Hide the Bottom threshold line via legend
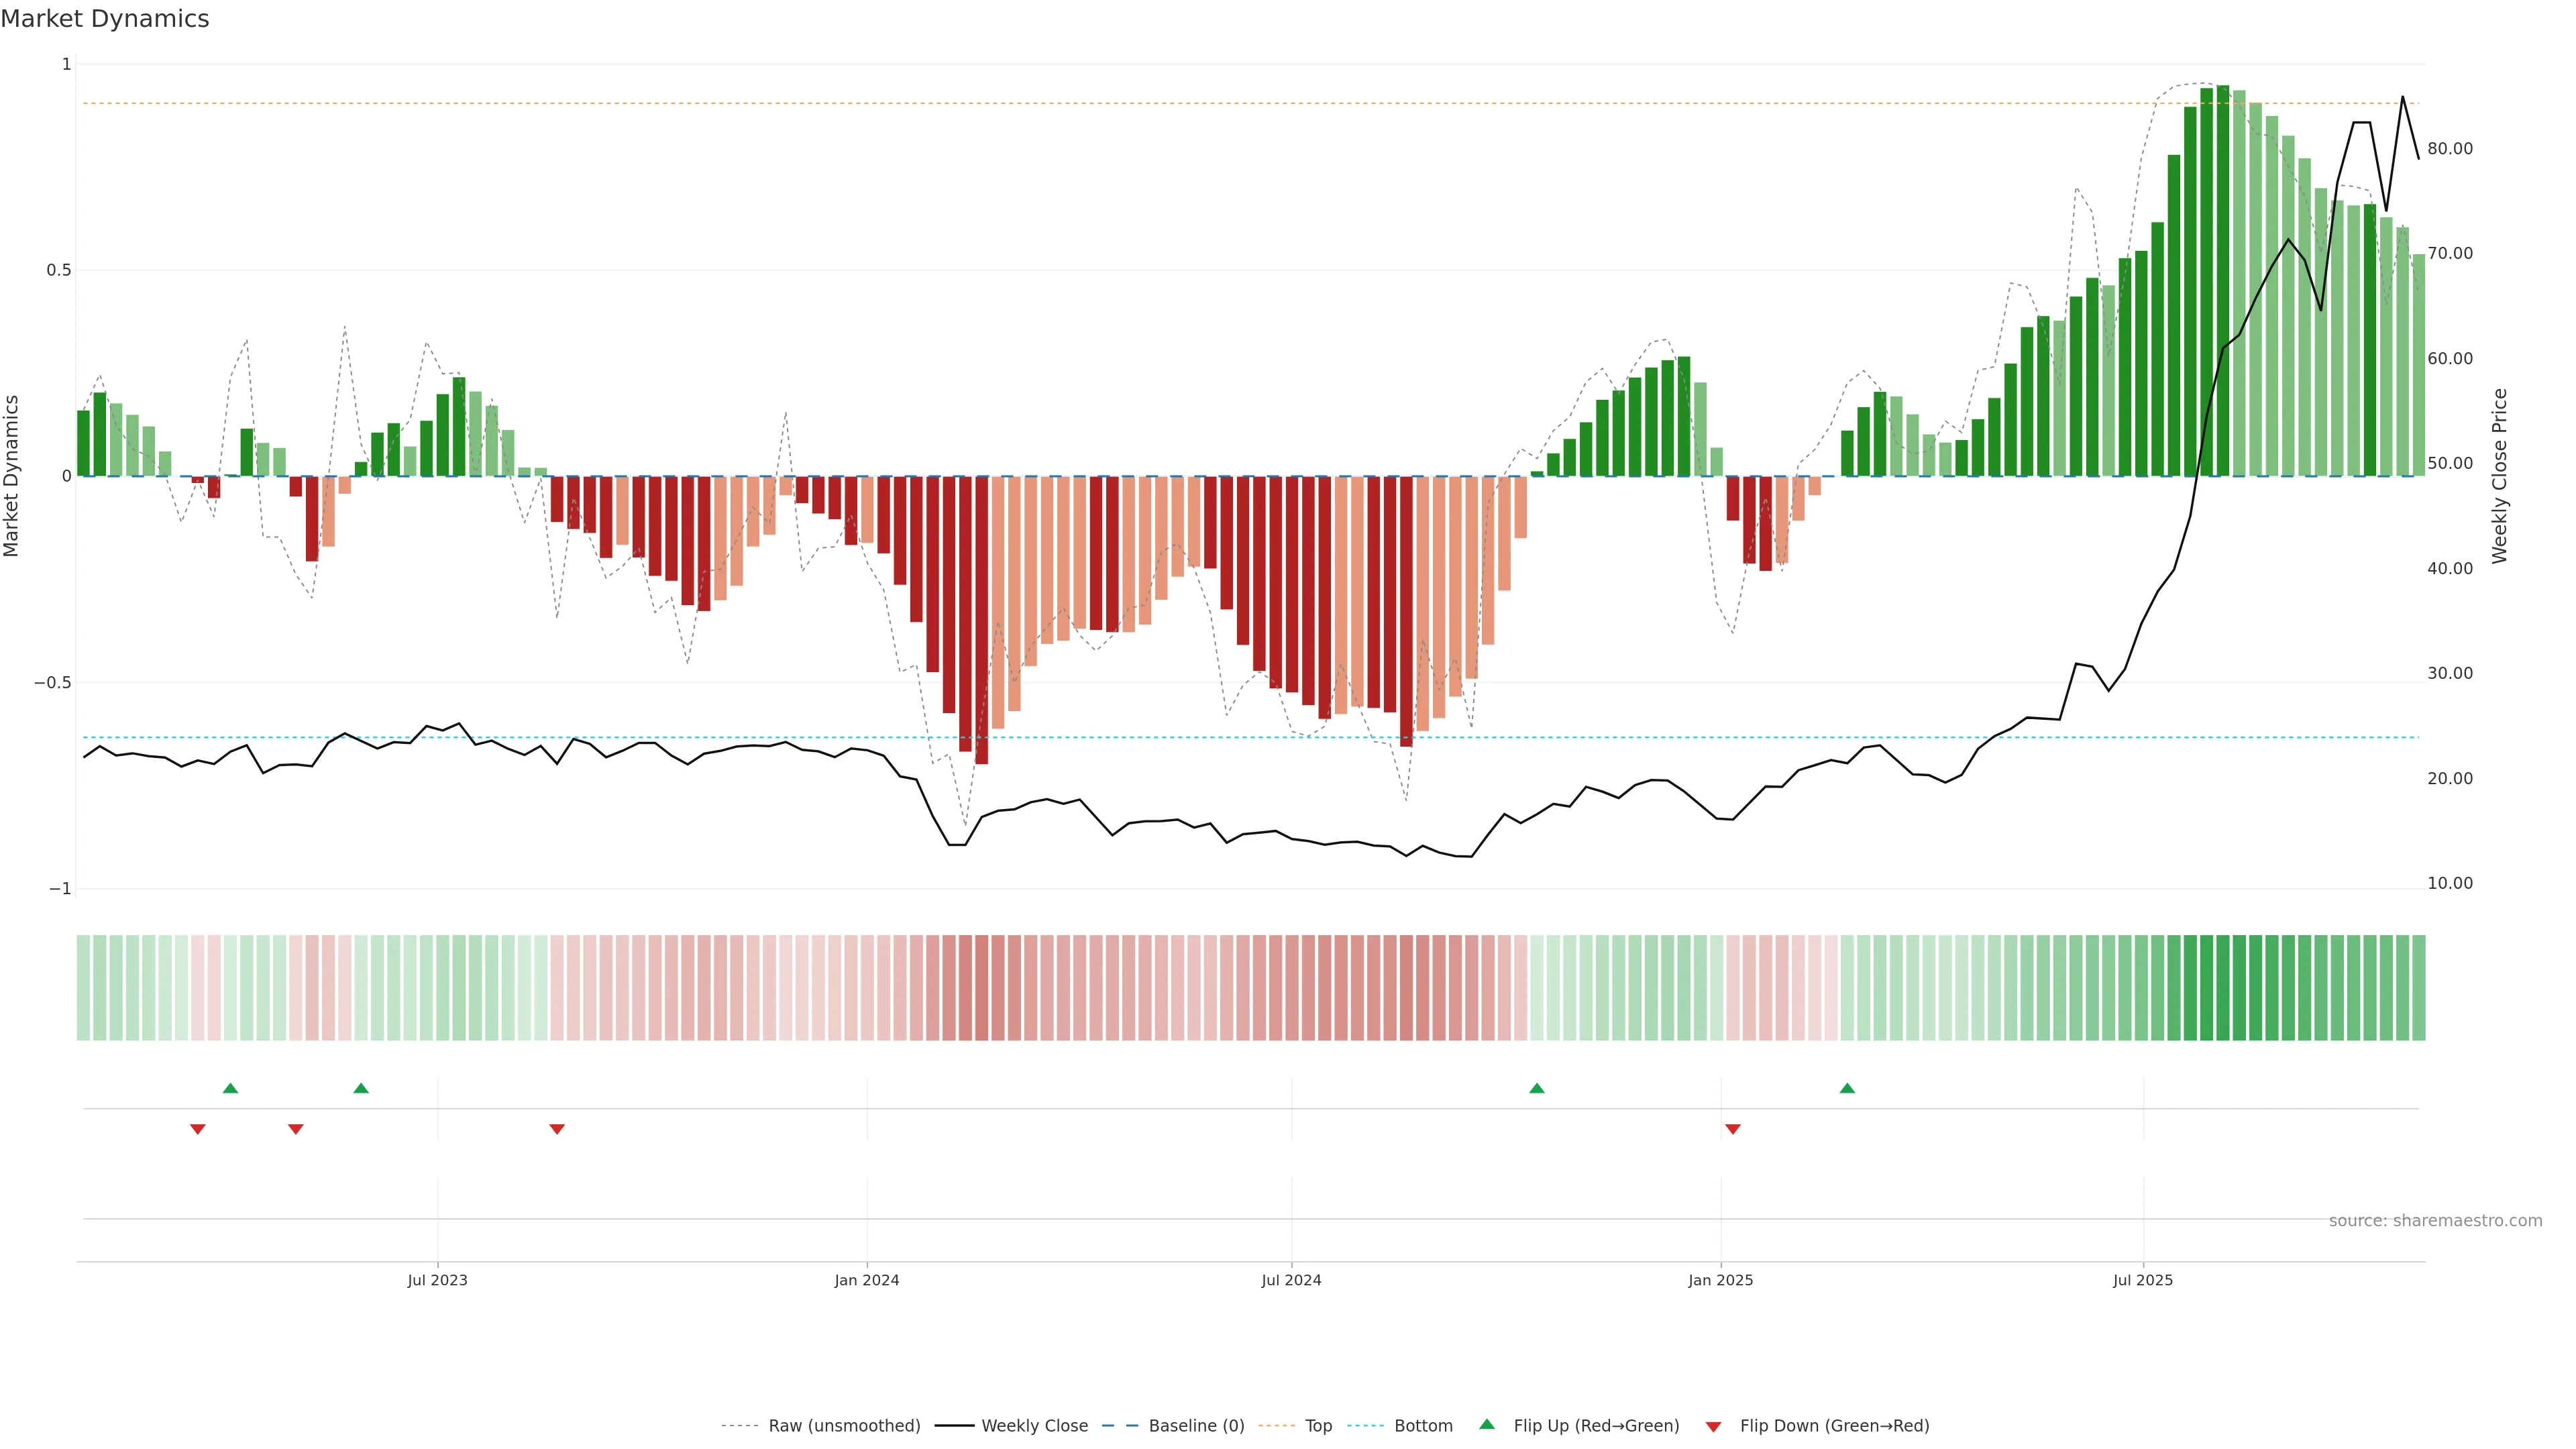This screenshot has height=1449, width=2576. tap(1423, 1426)
